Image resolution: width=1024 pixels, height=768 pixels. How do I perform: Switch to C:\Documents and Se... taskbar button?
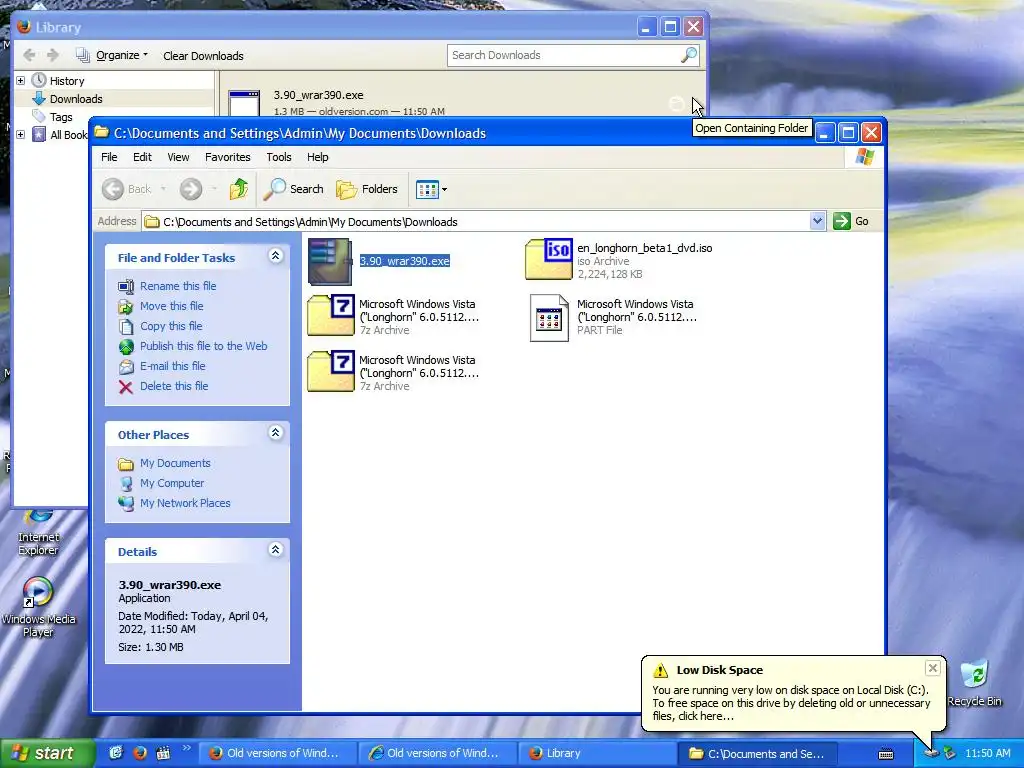(758, 753)
